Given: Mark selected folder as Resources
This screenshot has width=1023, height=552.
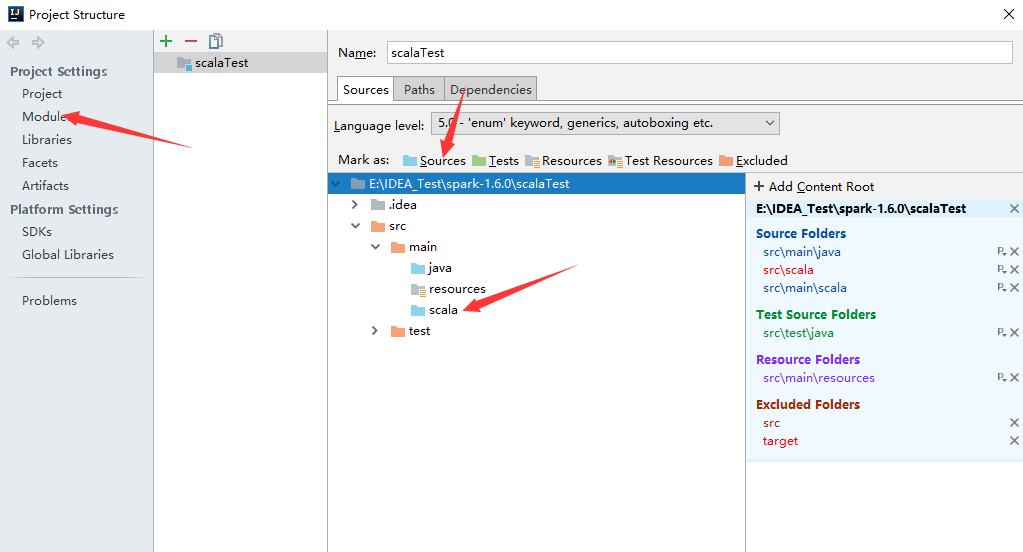Looking at the screenshot, I should click(x=563, y=161).
